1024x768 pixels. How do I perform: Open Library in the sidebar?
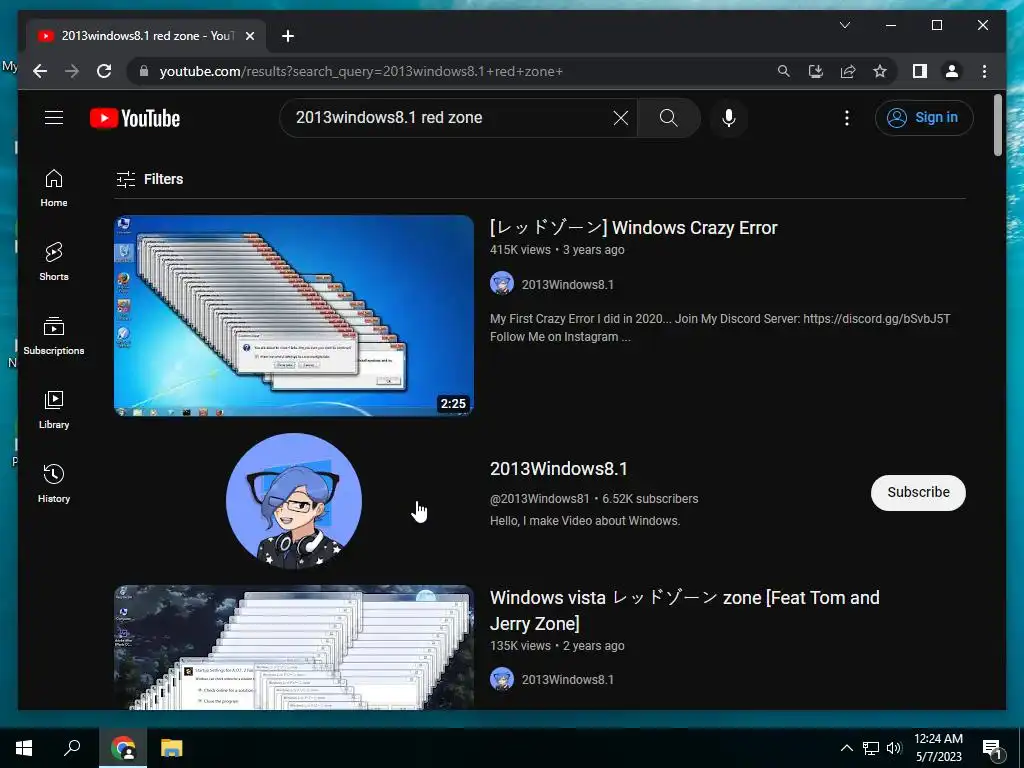pyautogui.click(x=54, y=409)
